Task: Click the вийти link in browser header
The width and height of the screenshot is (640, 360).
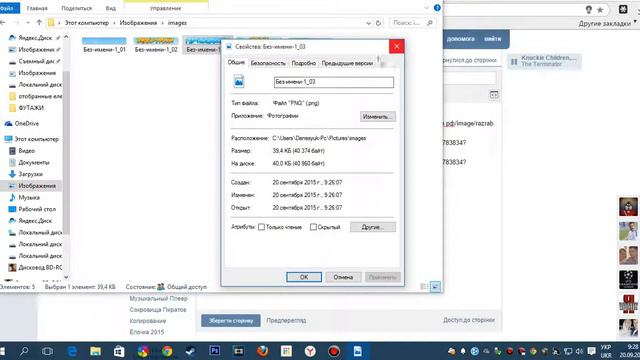Action: click(493, 39)
